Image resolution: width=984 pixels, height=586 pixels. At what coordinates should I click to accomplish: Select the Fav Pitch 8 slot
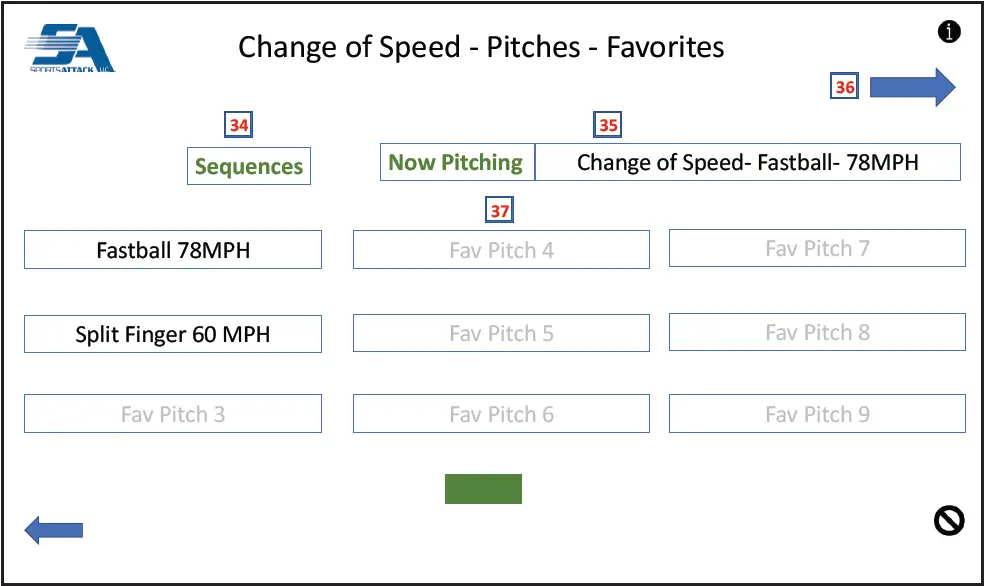coord(817,332)
